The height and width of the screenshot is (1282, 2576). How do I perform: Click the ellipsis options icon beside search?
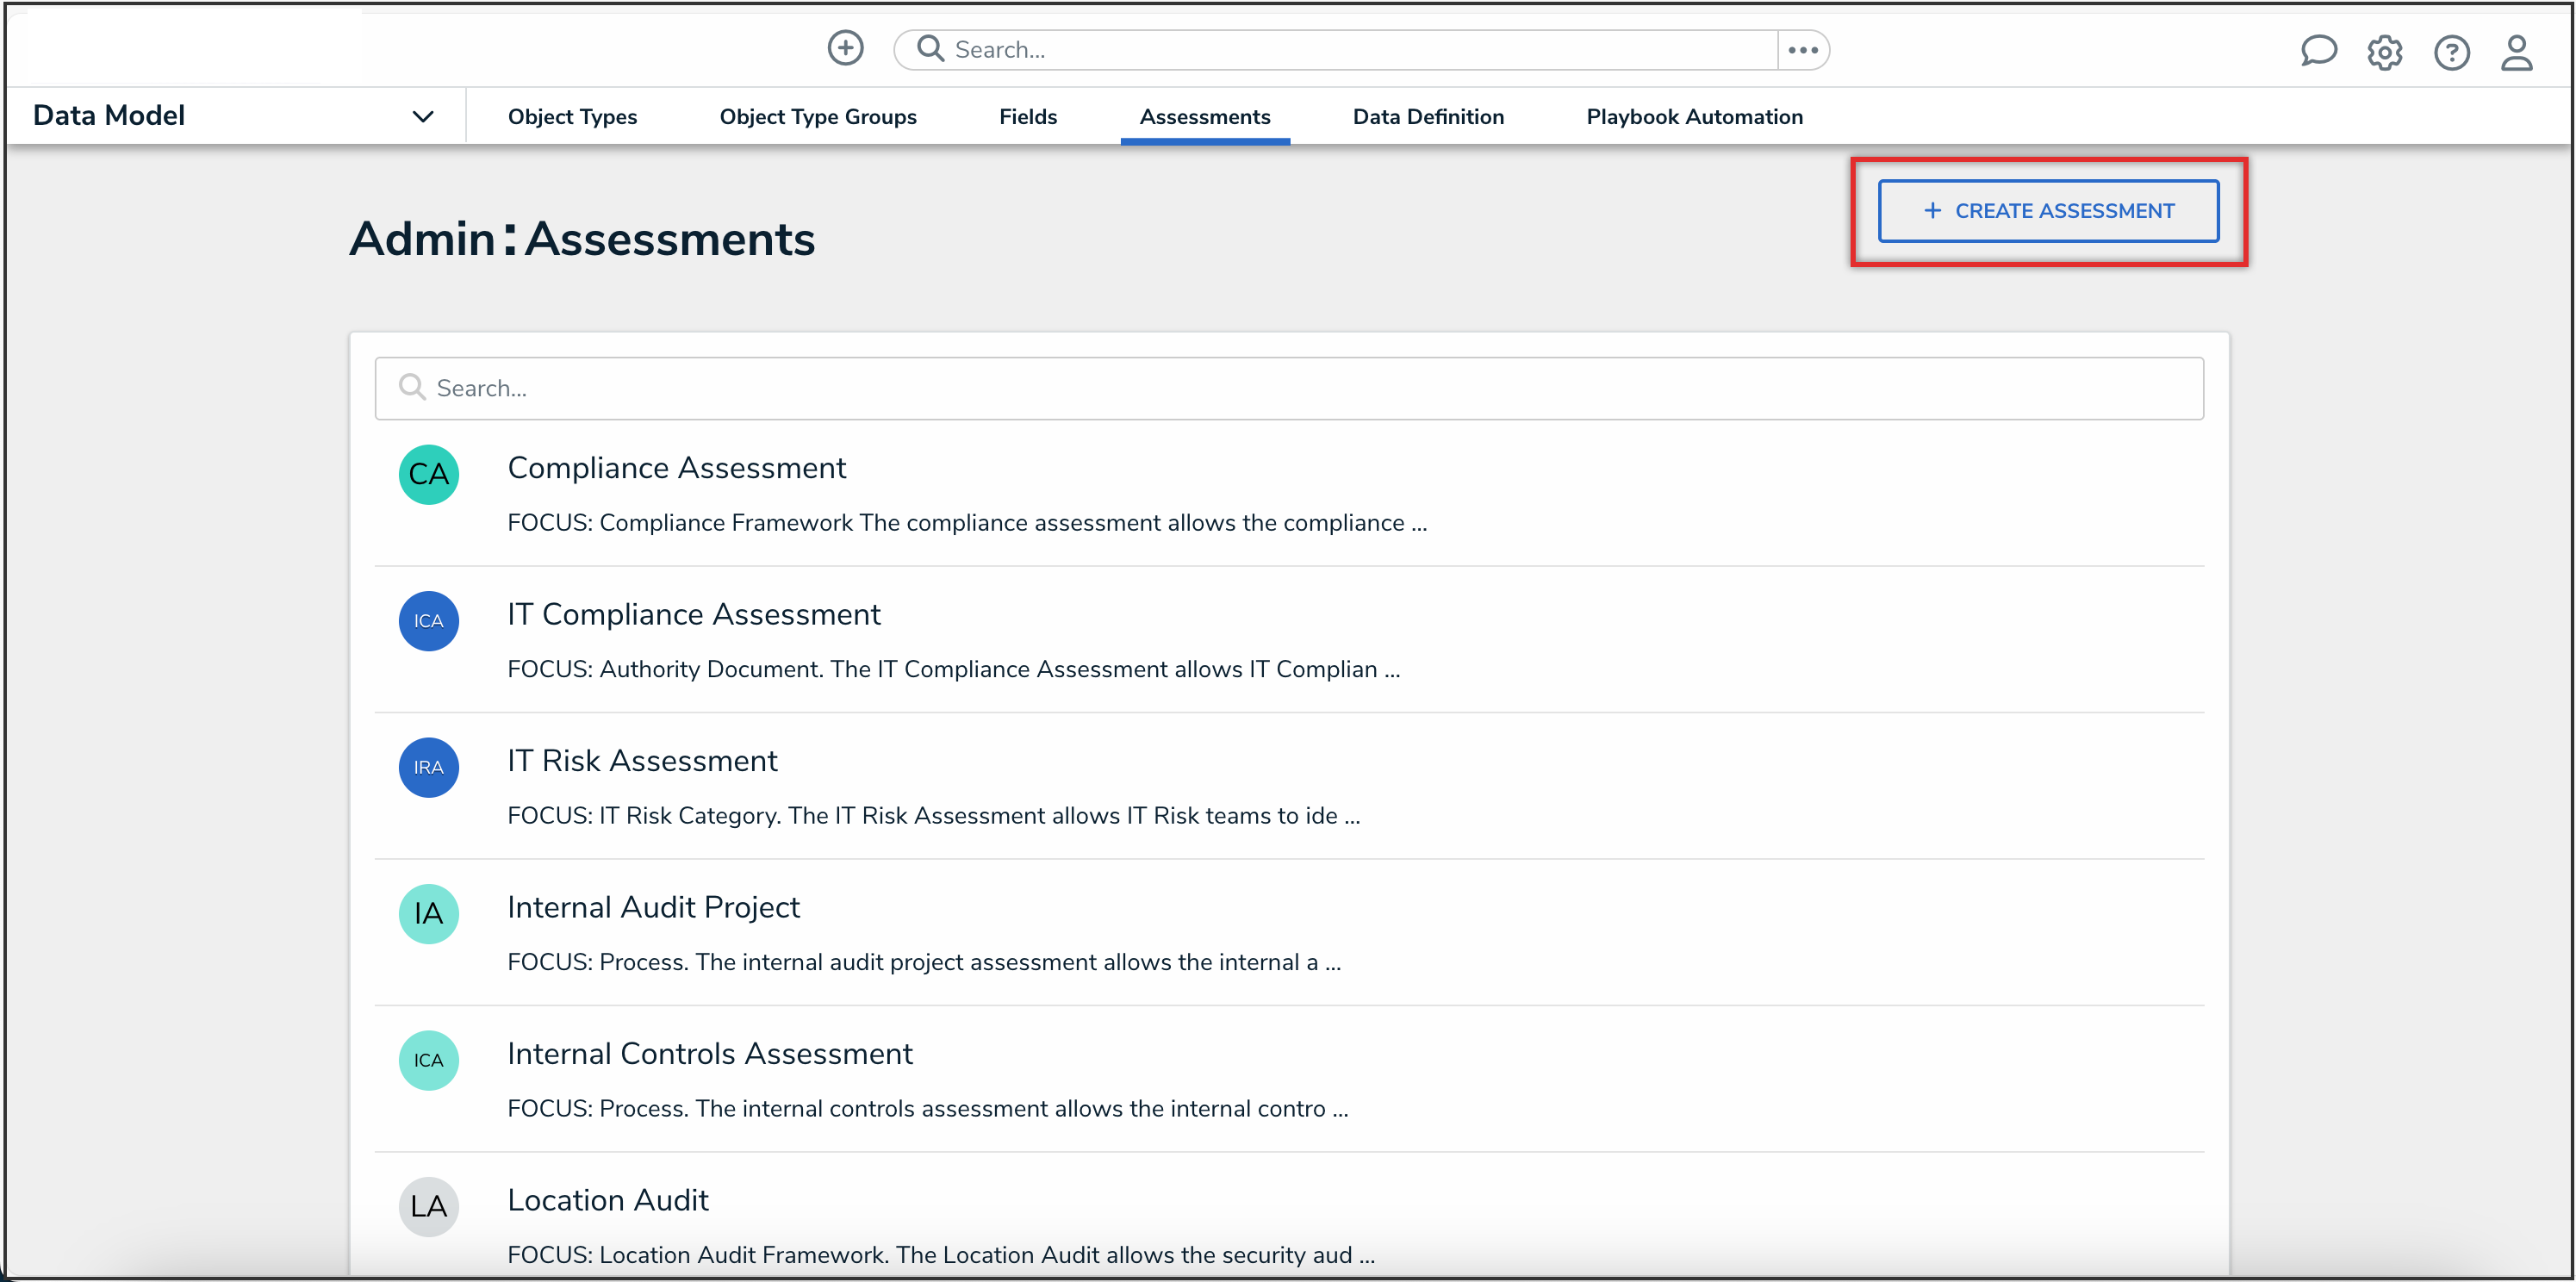[1803, 49]
